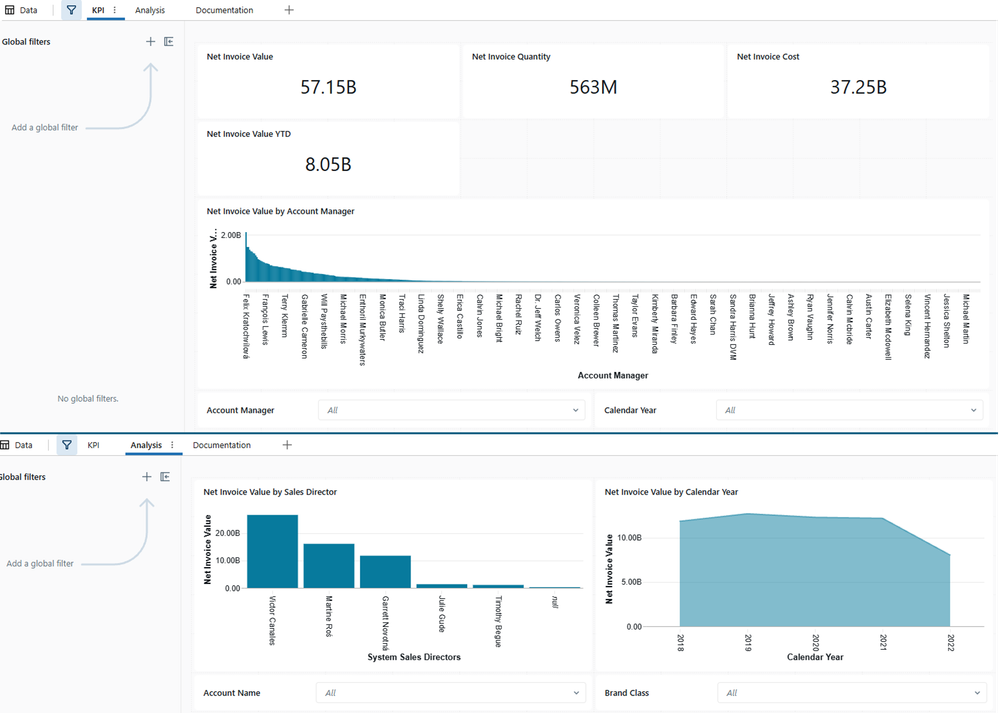Image resolution: width=999 pixels, height=713 pixels.
Task: Click axis label 'Linda Dominguez'
Action: point(421,324)
